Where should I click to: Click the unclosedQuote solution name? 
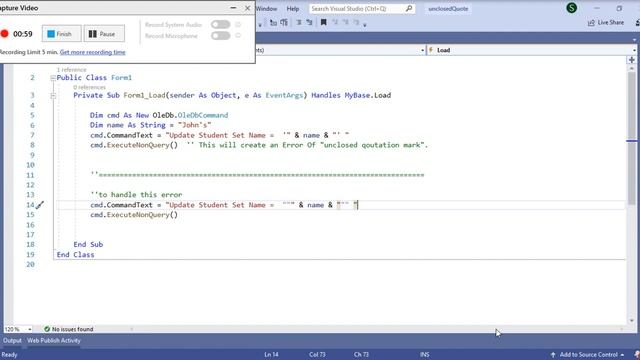tap(448, 9)
